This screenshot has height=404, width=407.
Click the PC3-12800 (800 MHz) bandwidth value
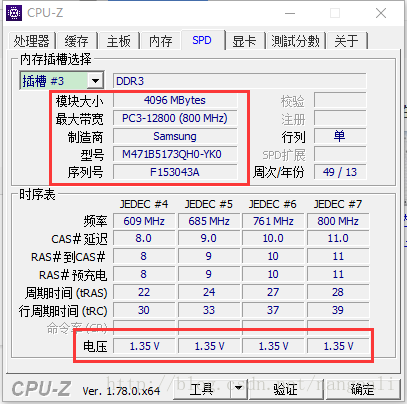(175, 118)
